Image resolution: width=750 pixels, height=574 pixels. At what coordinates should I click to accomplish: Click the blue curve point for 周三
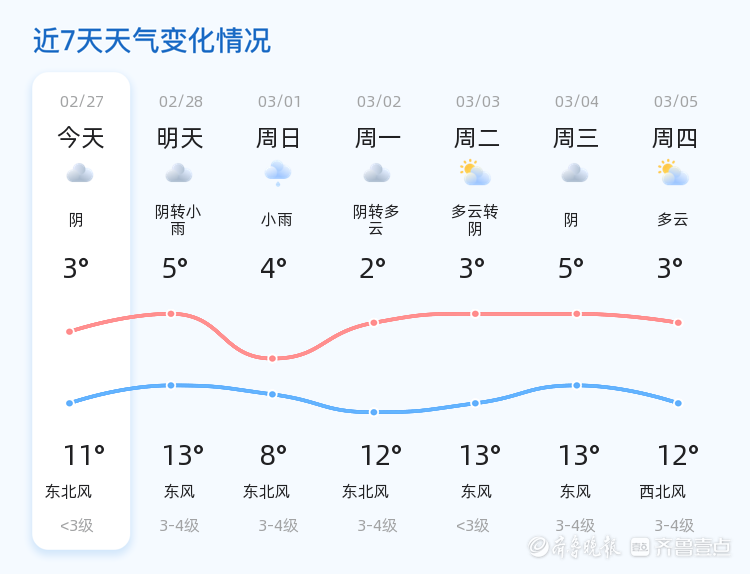pos(577,385)
